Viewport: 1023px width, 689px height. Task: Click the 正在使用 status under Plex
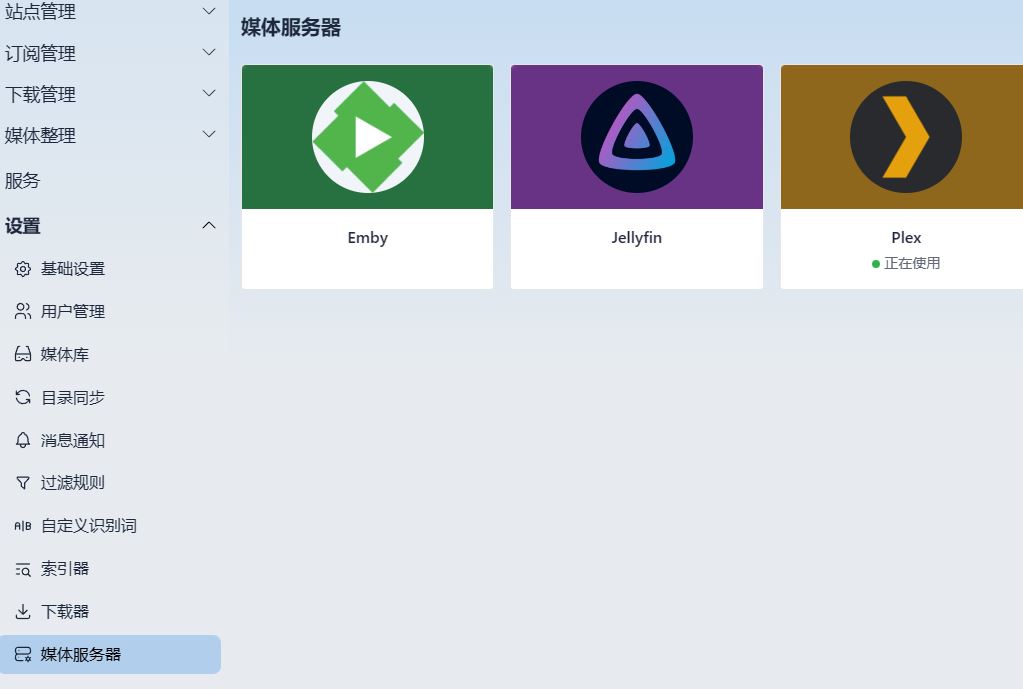(x=906, y=263)
